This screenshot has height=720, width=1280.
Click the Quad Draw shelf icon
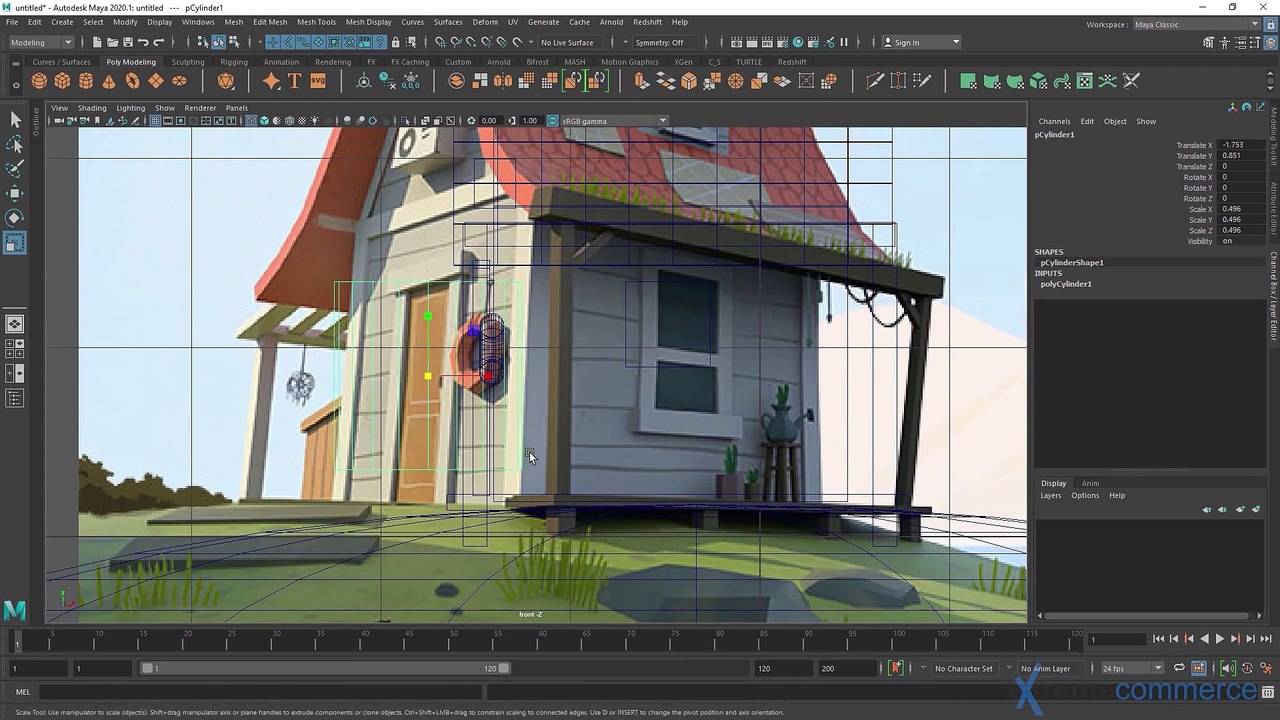click(x=922, y=81)
